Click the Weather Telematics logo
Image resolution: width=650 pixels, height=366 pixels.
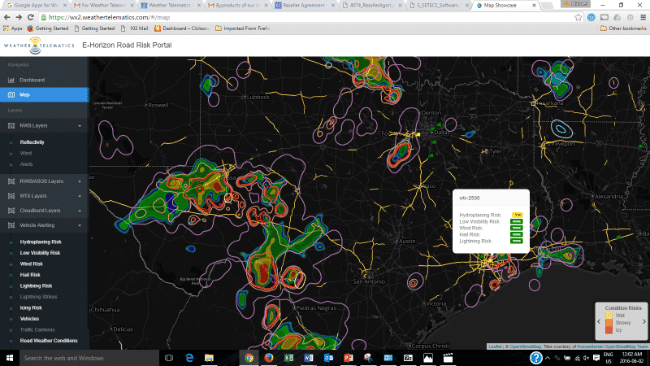[39, 45]
